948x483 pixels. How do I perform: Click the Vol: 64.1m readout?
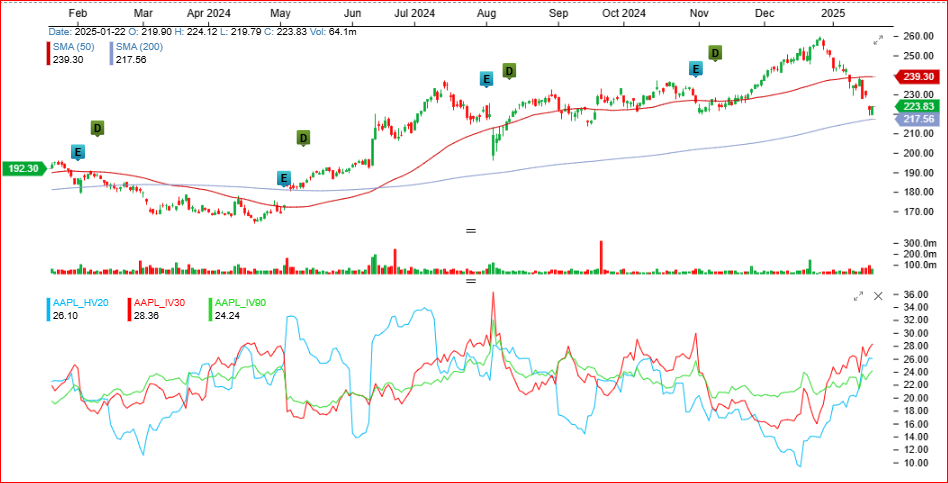pos(333,31)
